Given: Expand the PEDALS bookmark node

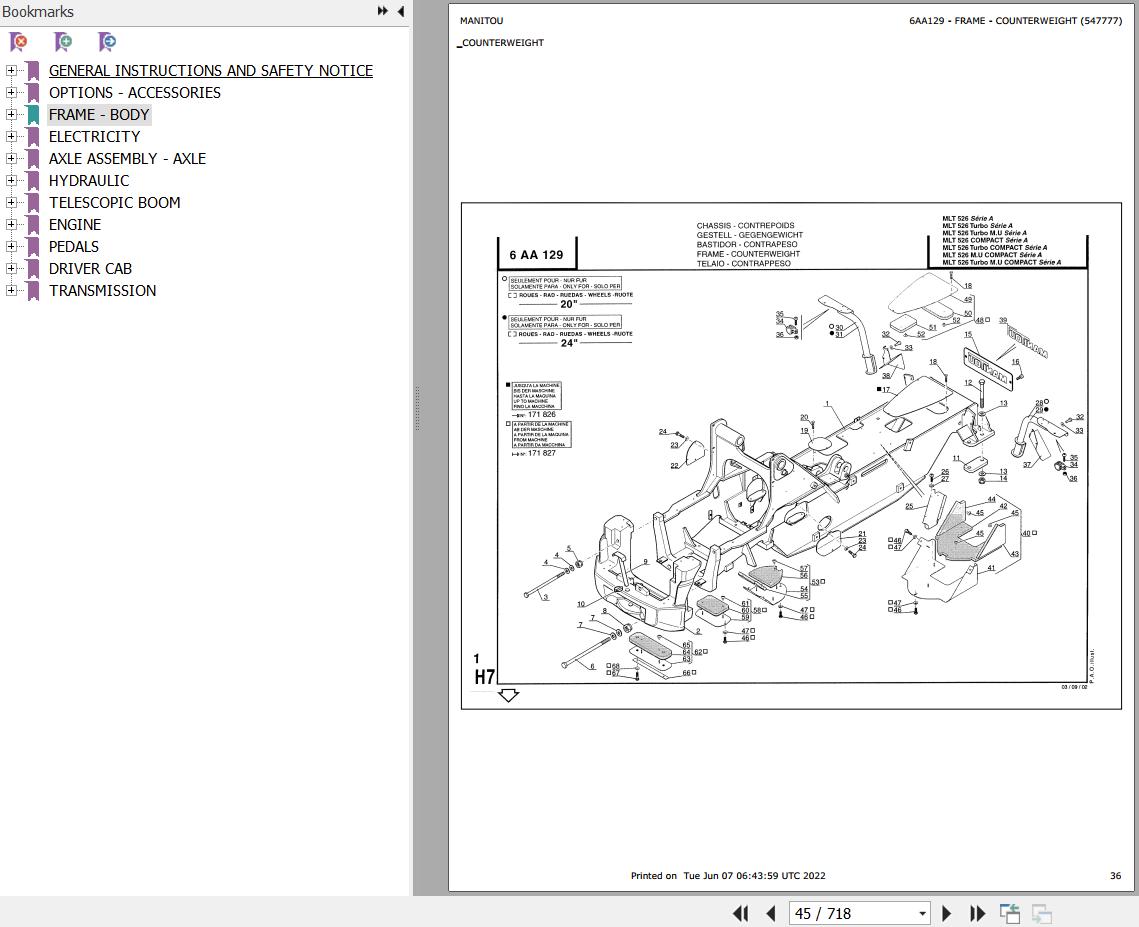Looking at the screenshot, I should coord(11,246).
